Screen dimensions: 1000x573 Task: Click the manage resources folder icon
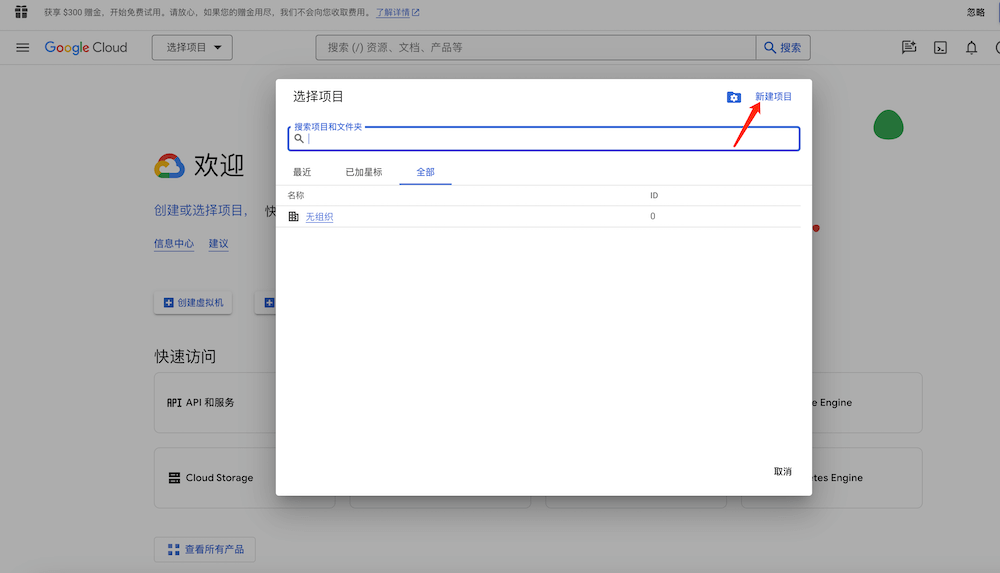(734, 97)
